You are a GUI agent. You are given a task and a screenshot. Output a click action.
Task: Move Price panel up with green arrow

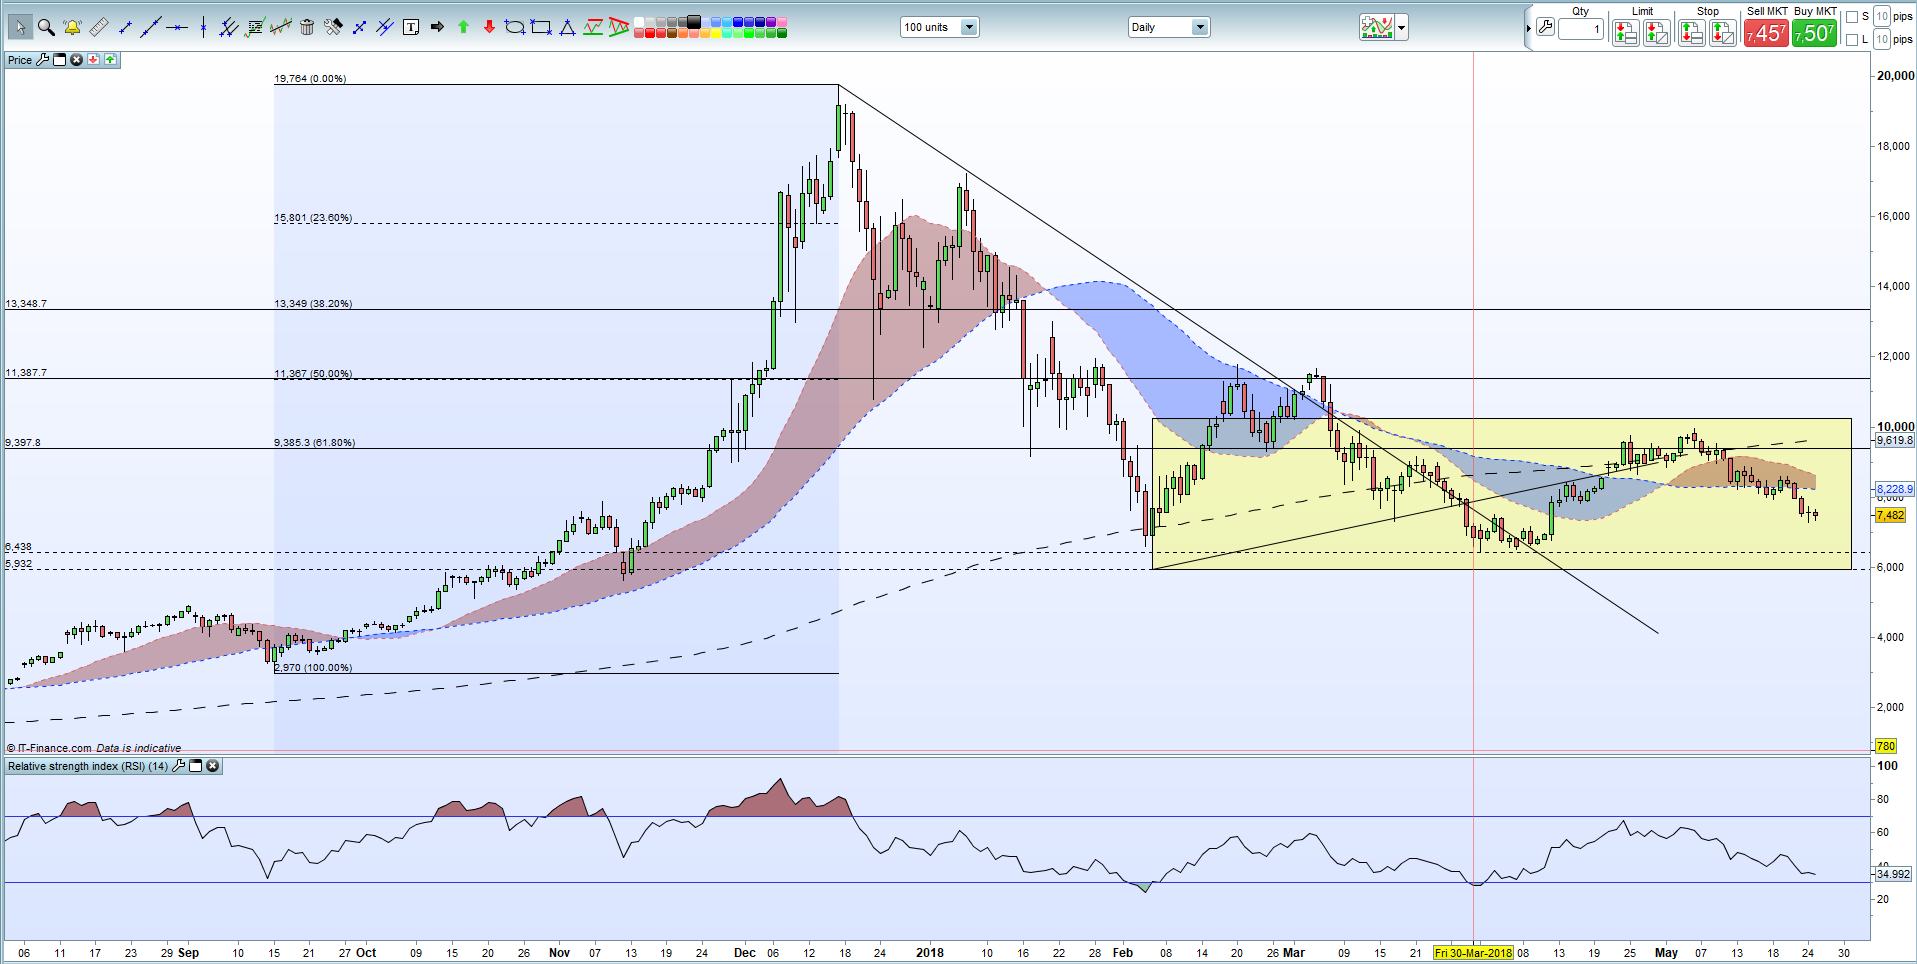(x=110, y=60)
